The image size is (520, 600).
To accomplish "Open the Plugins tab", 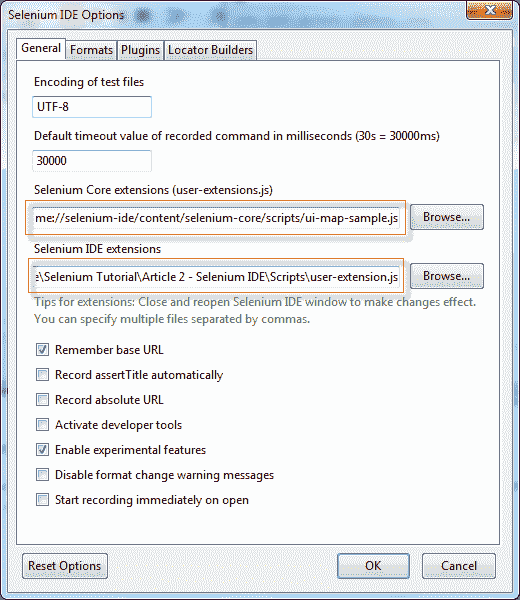I will (x=140, y=50).
